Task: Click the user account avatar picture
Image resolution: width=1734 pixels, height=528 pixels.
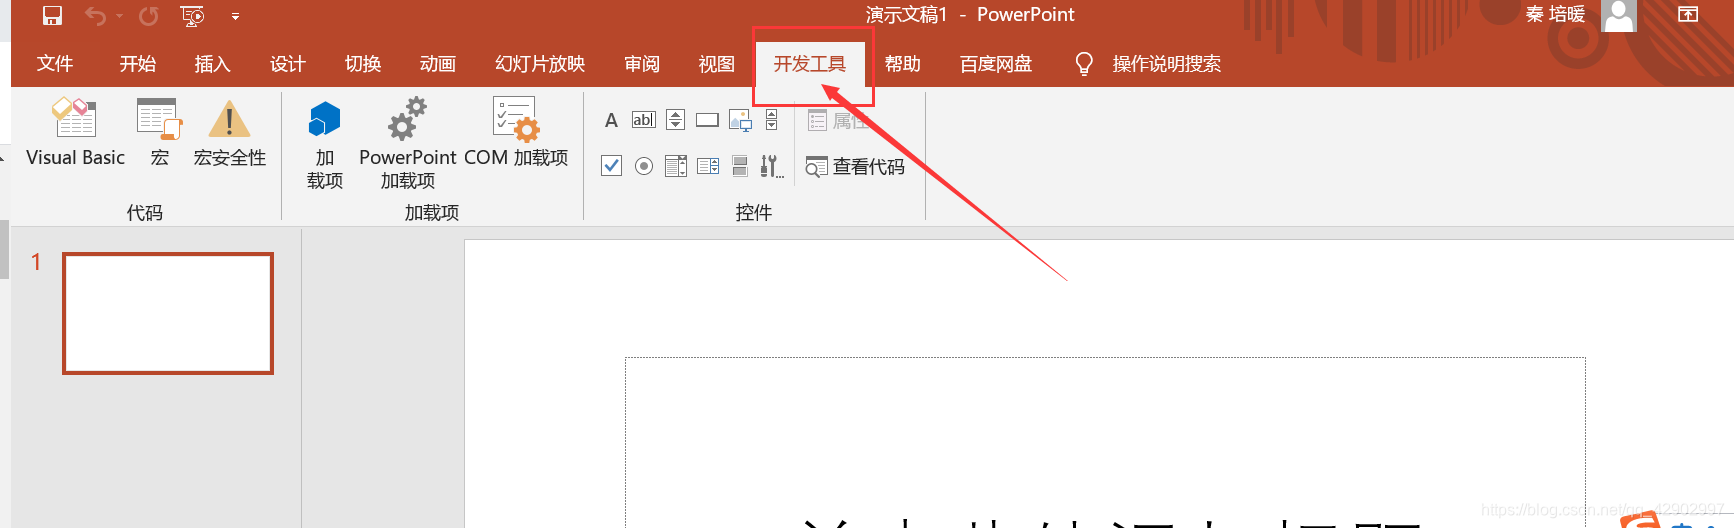Action: pyautogui.click(x=1619, y=15)
